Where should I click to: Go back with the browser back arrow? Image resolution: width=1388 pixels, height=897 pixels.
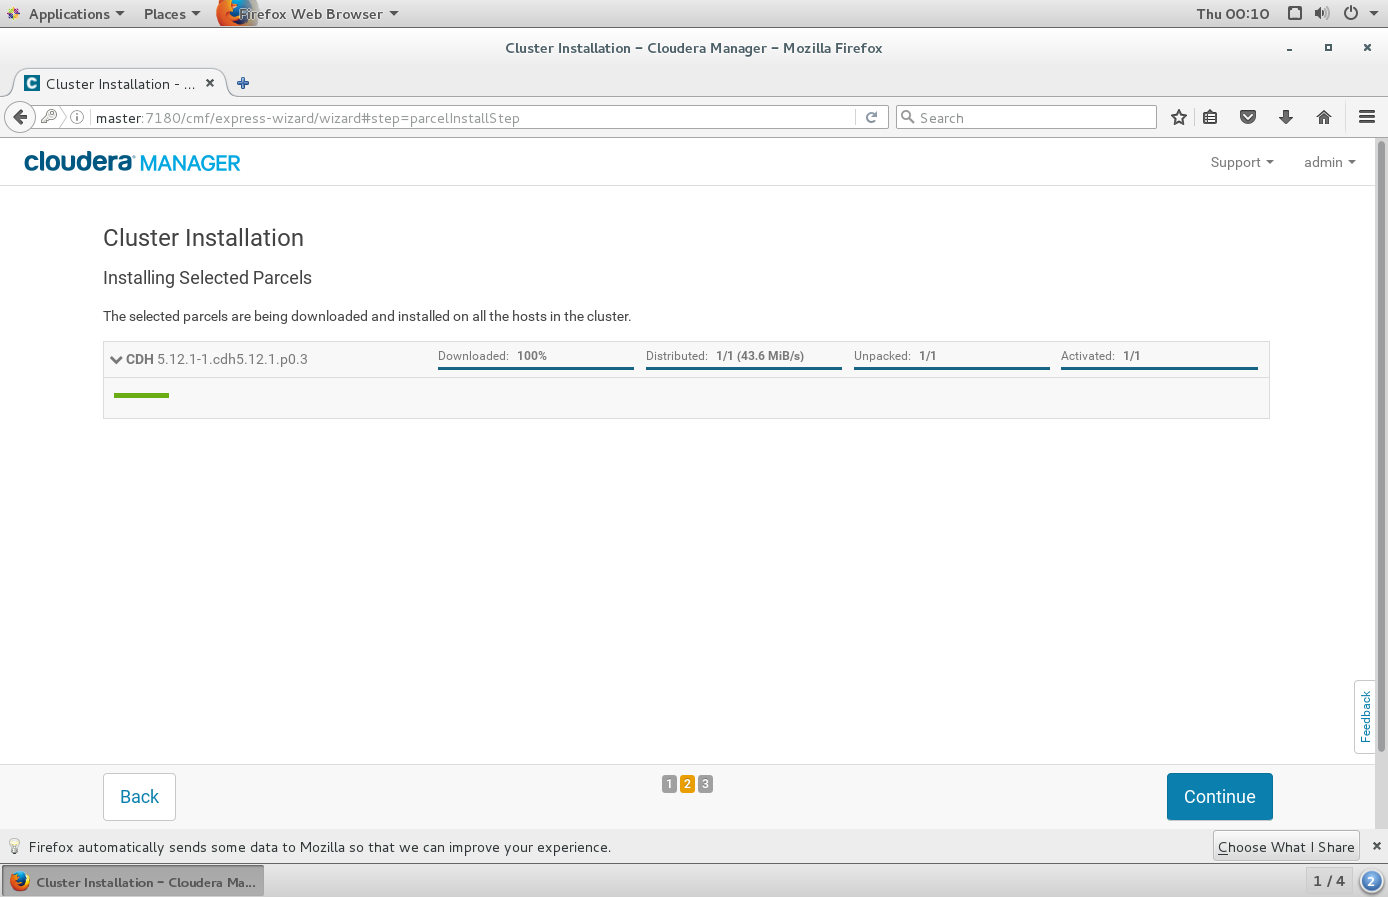pyautogui.click(x=20, y=117)
